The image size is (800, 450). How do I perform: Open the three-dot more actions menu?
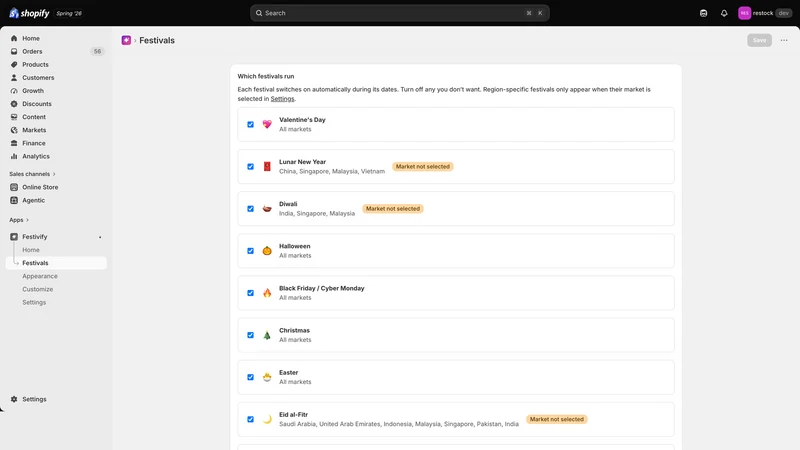coord(784,40)
